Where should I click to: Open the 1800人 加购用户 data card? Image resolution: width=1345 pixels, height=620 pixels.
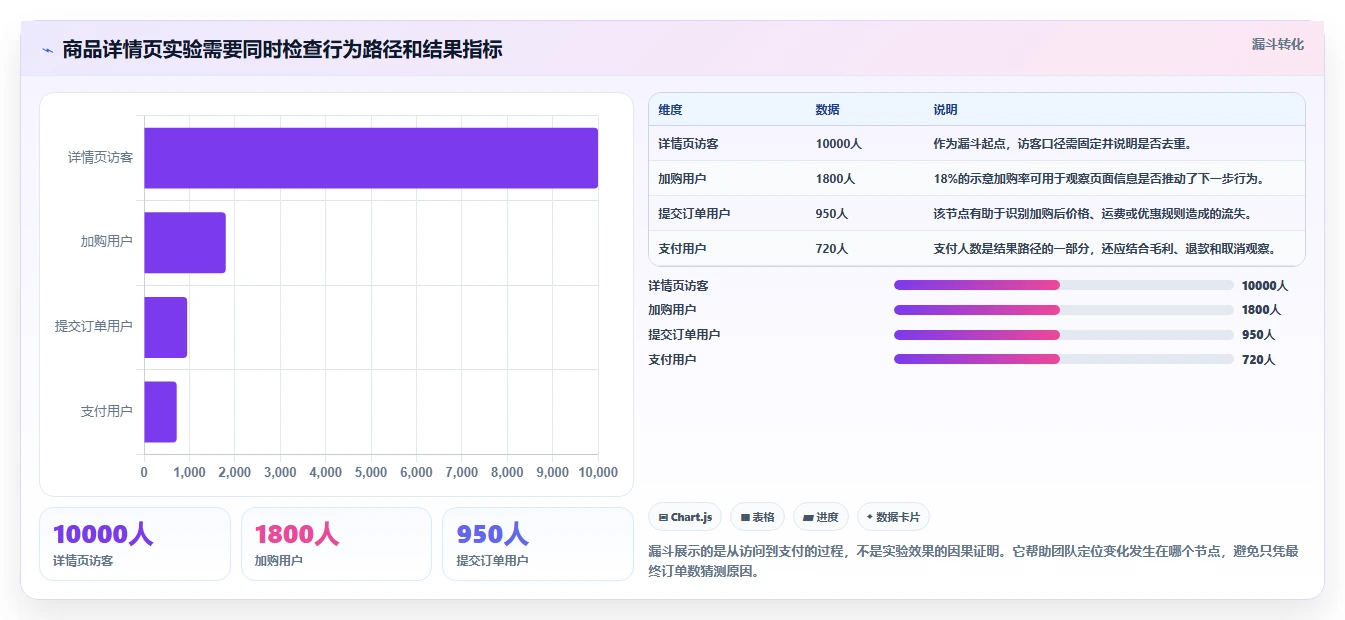(336, 544)
